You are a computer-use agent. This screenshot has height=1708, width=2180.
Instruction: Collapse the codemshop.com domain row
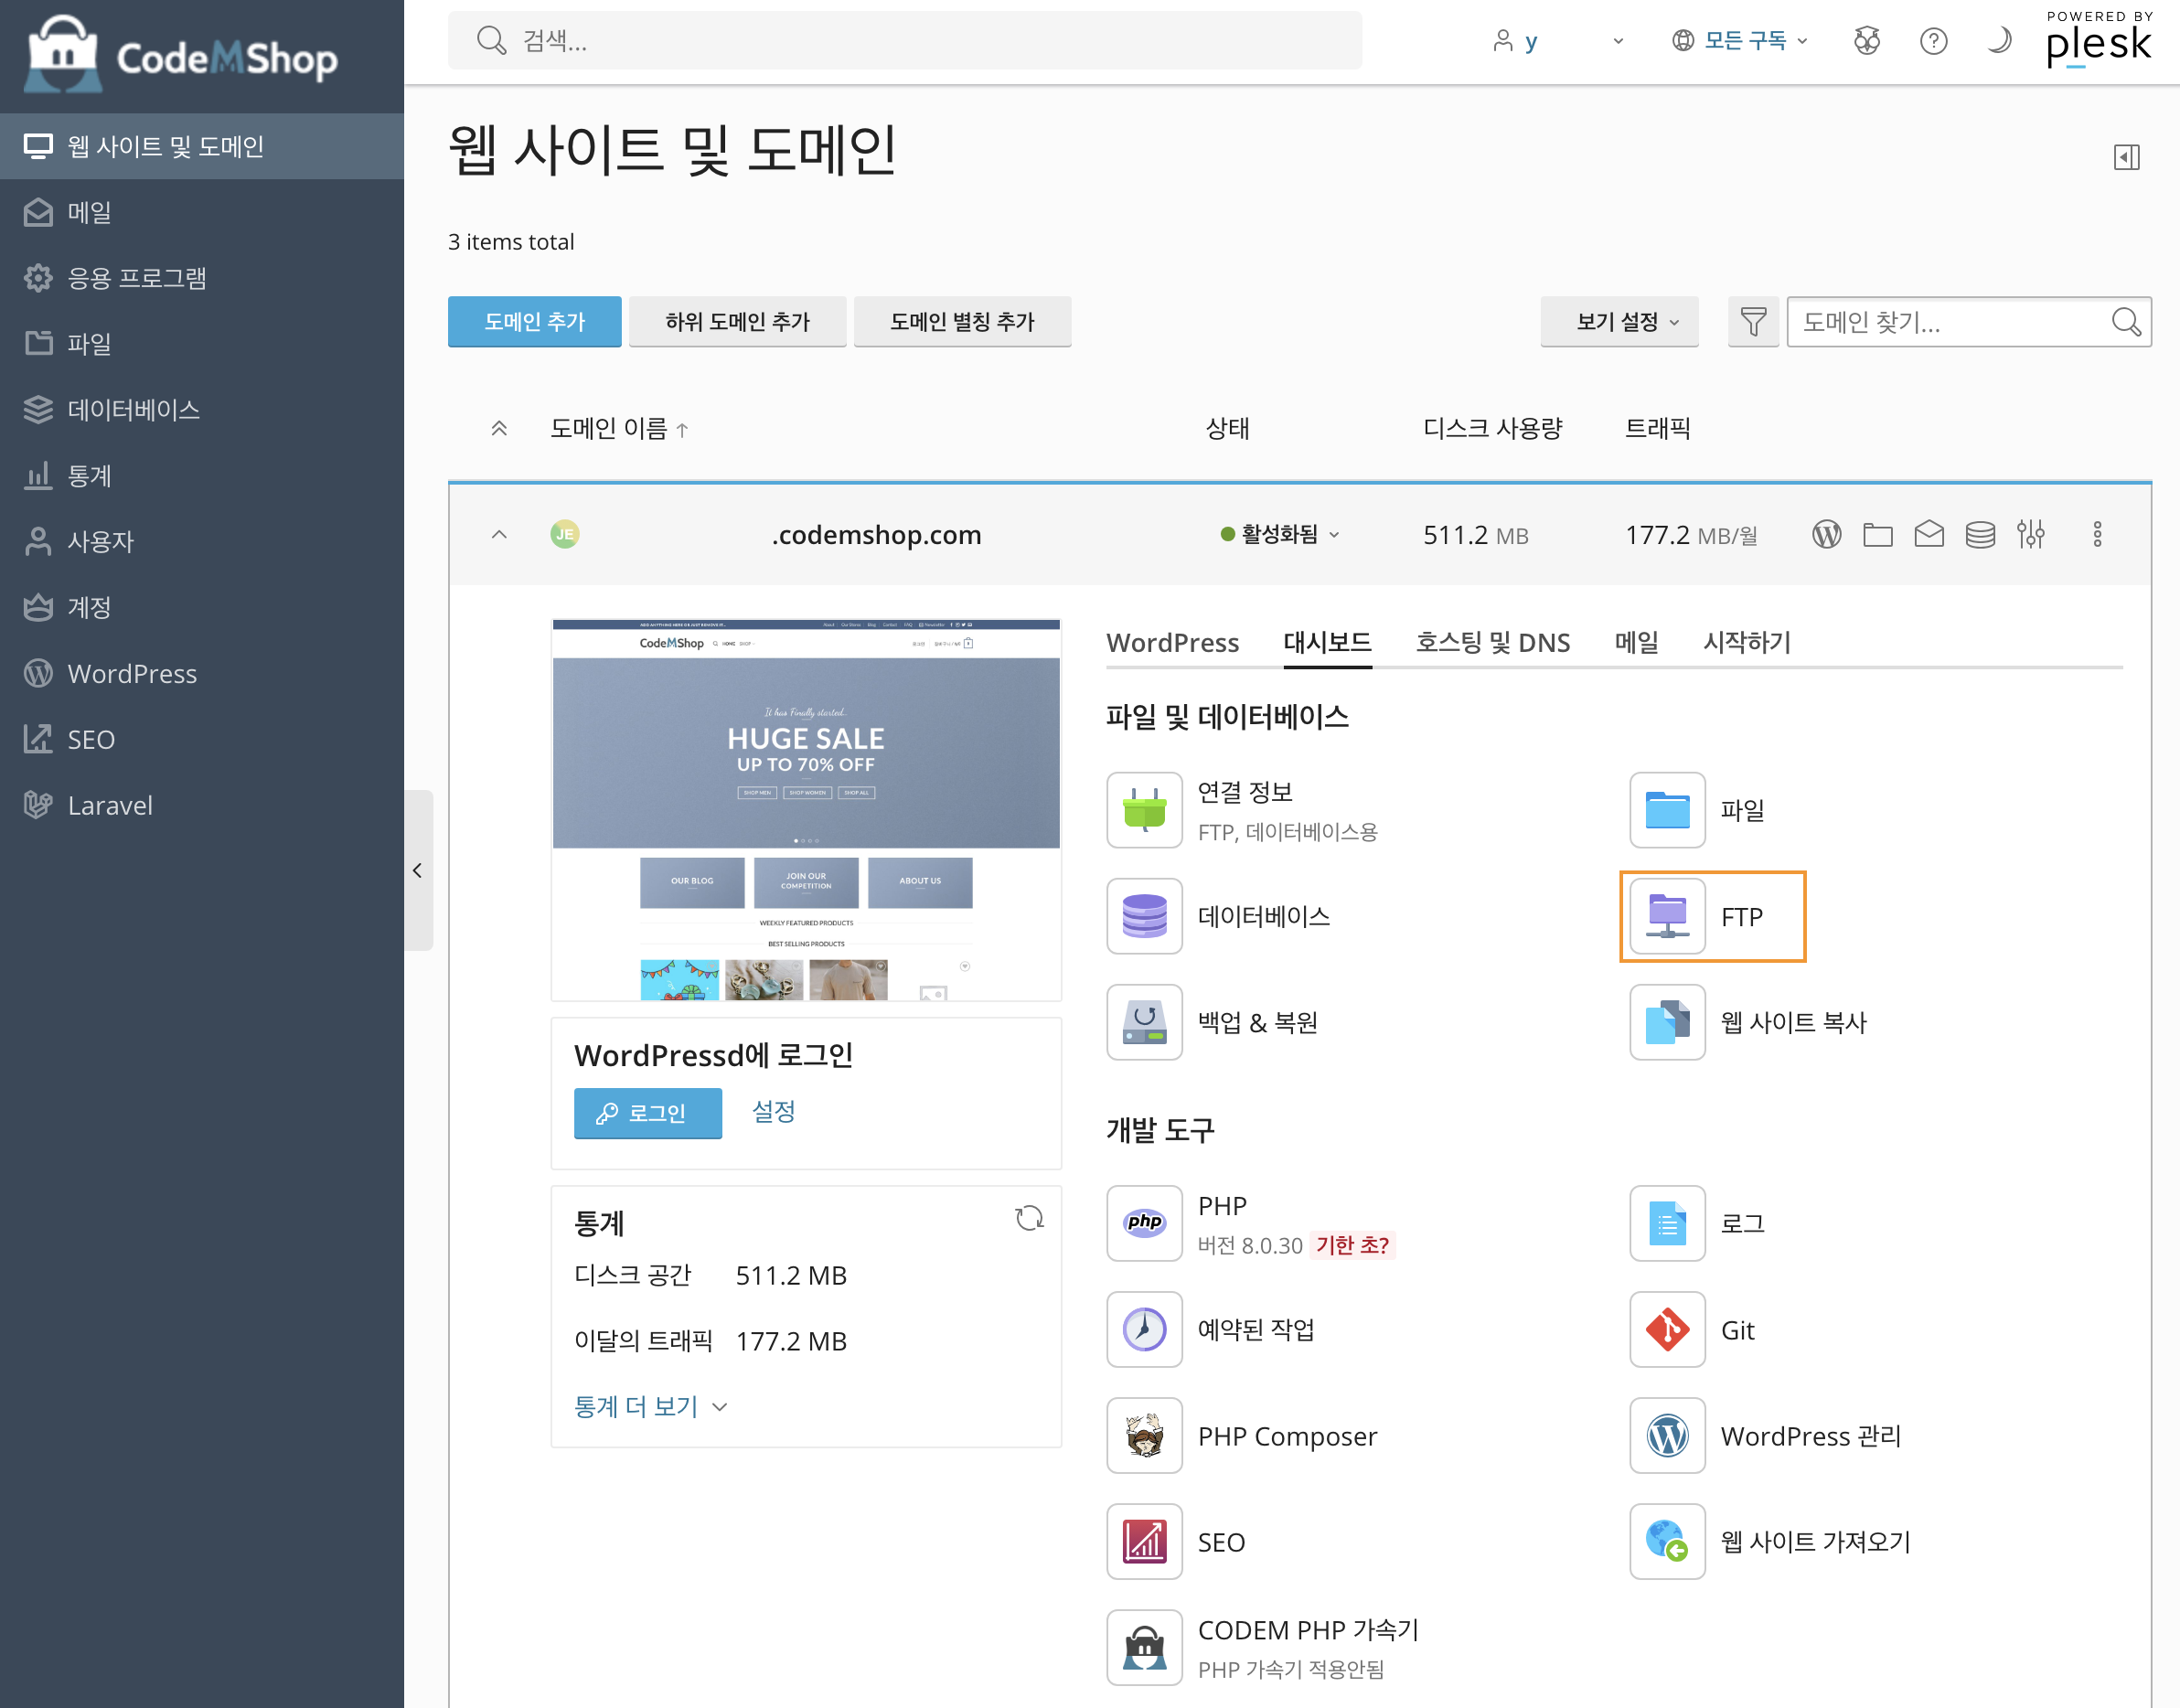pos(499,535)
